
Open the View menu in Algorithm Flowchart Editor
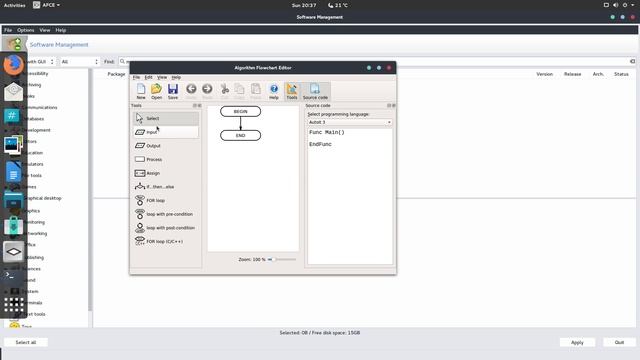click(162, 77)
